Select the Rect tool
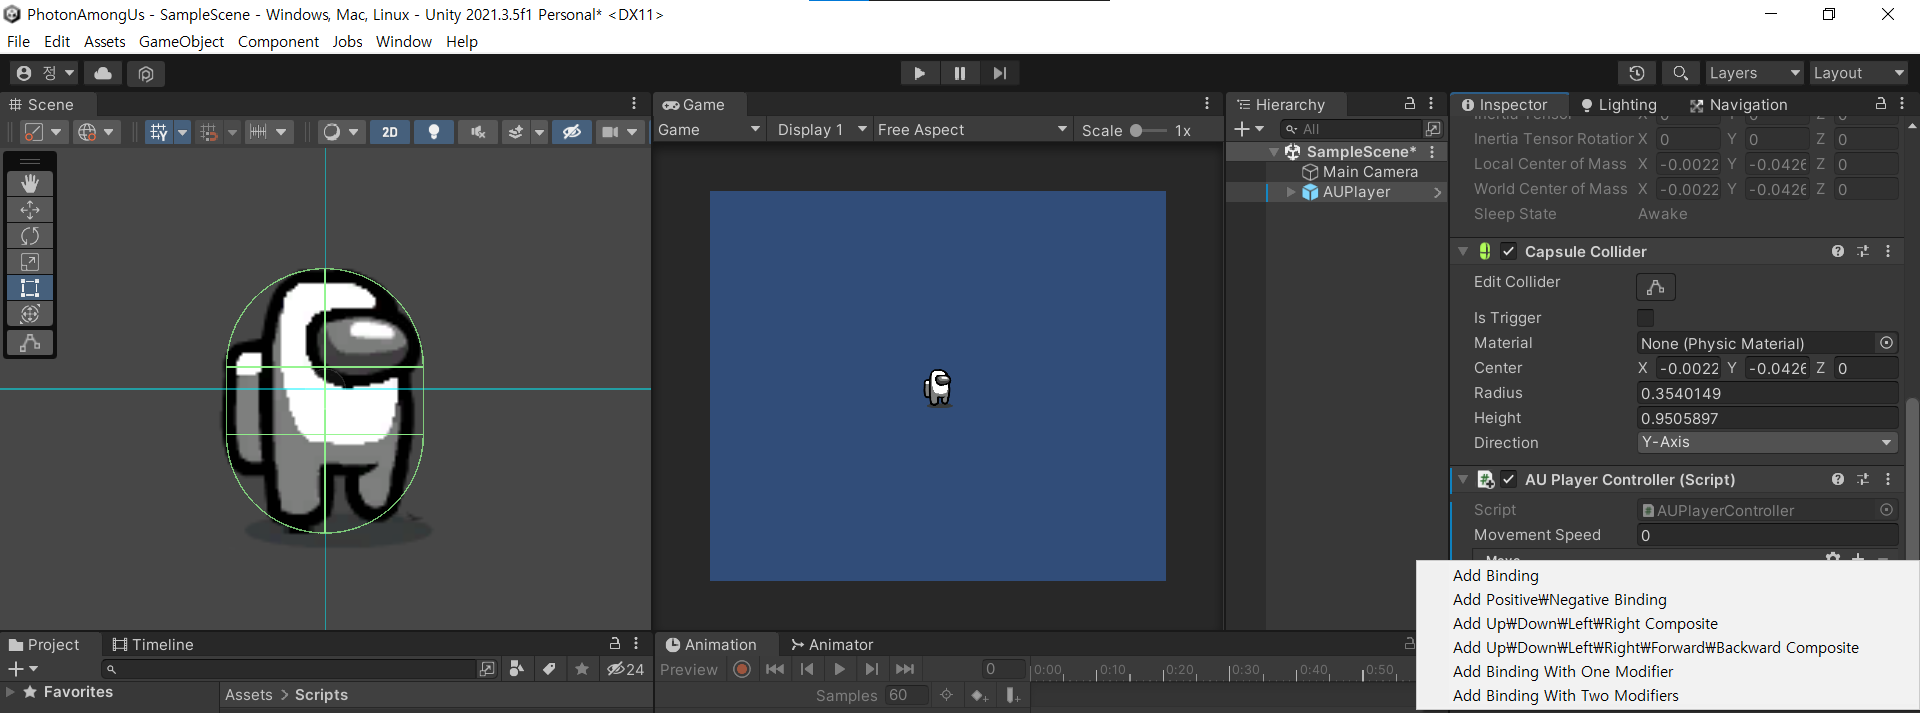The image size is (1920, 713). (x=30, y=288)
